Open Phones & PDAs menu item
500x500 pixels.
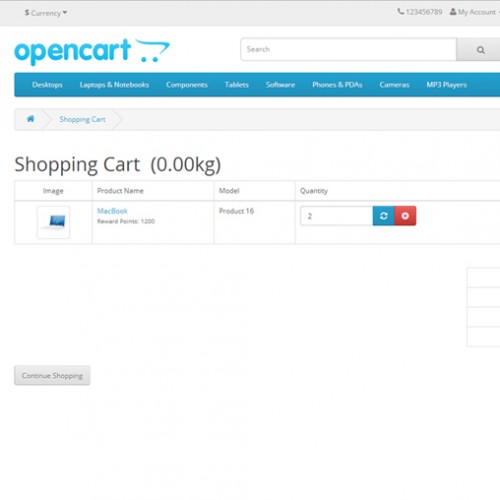click(x=337, y=85)
